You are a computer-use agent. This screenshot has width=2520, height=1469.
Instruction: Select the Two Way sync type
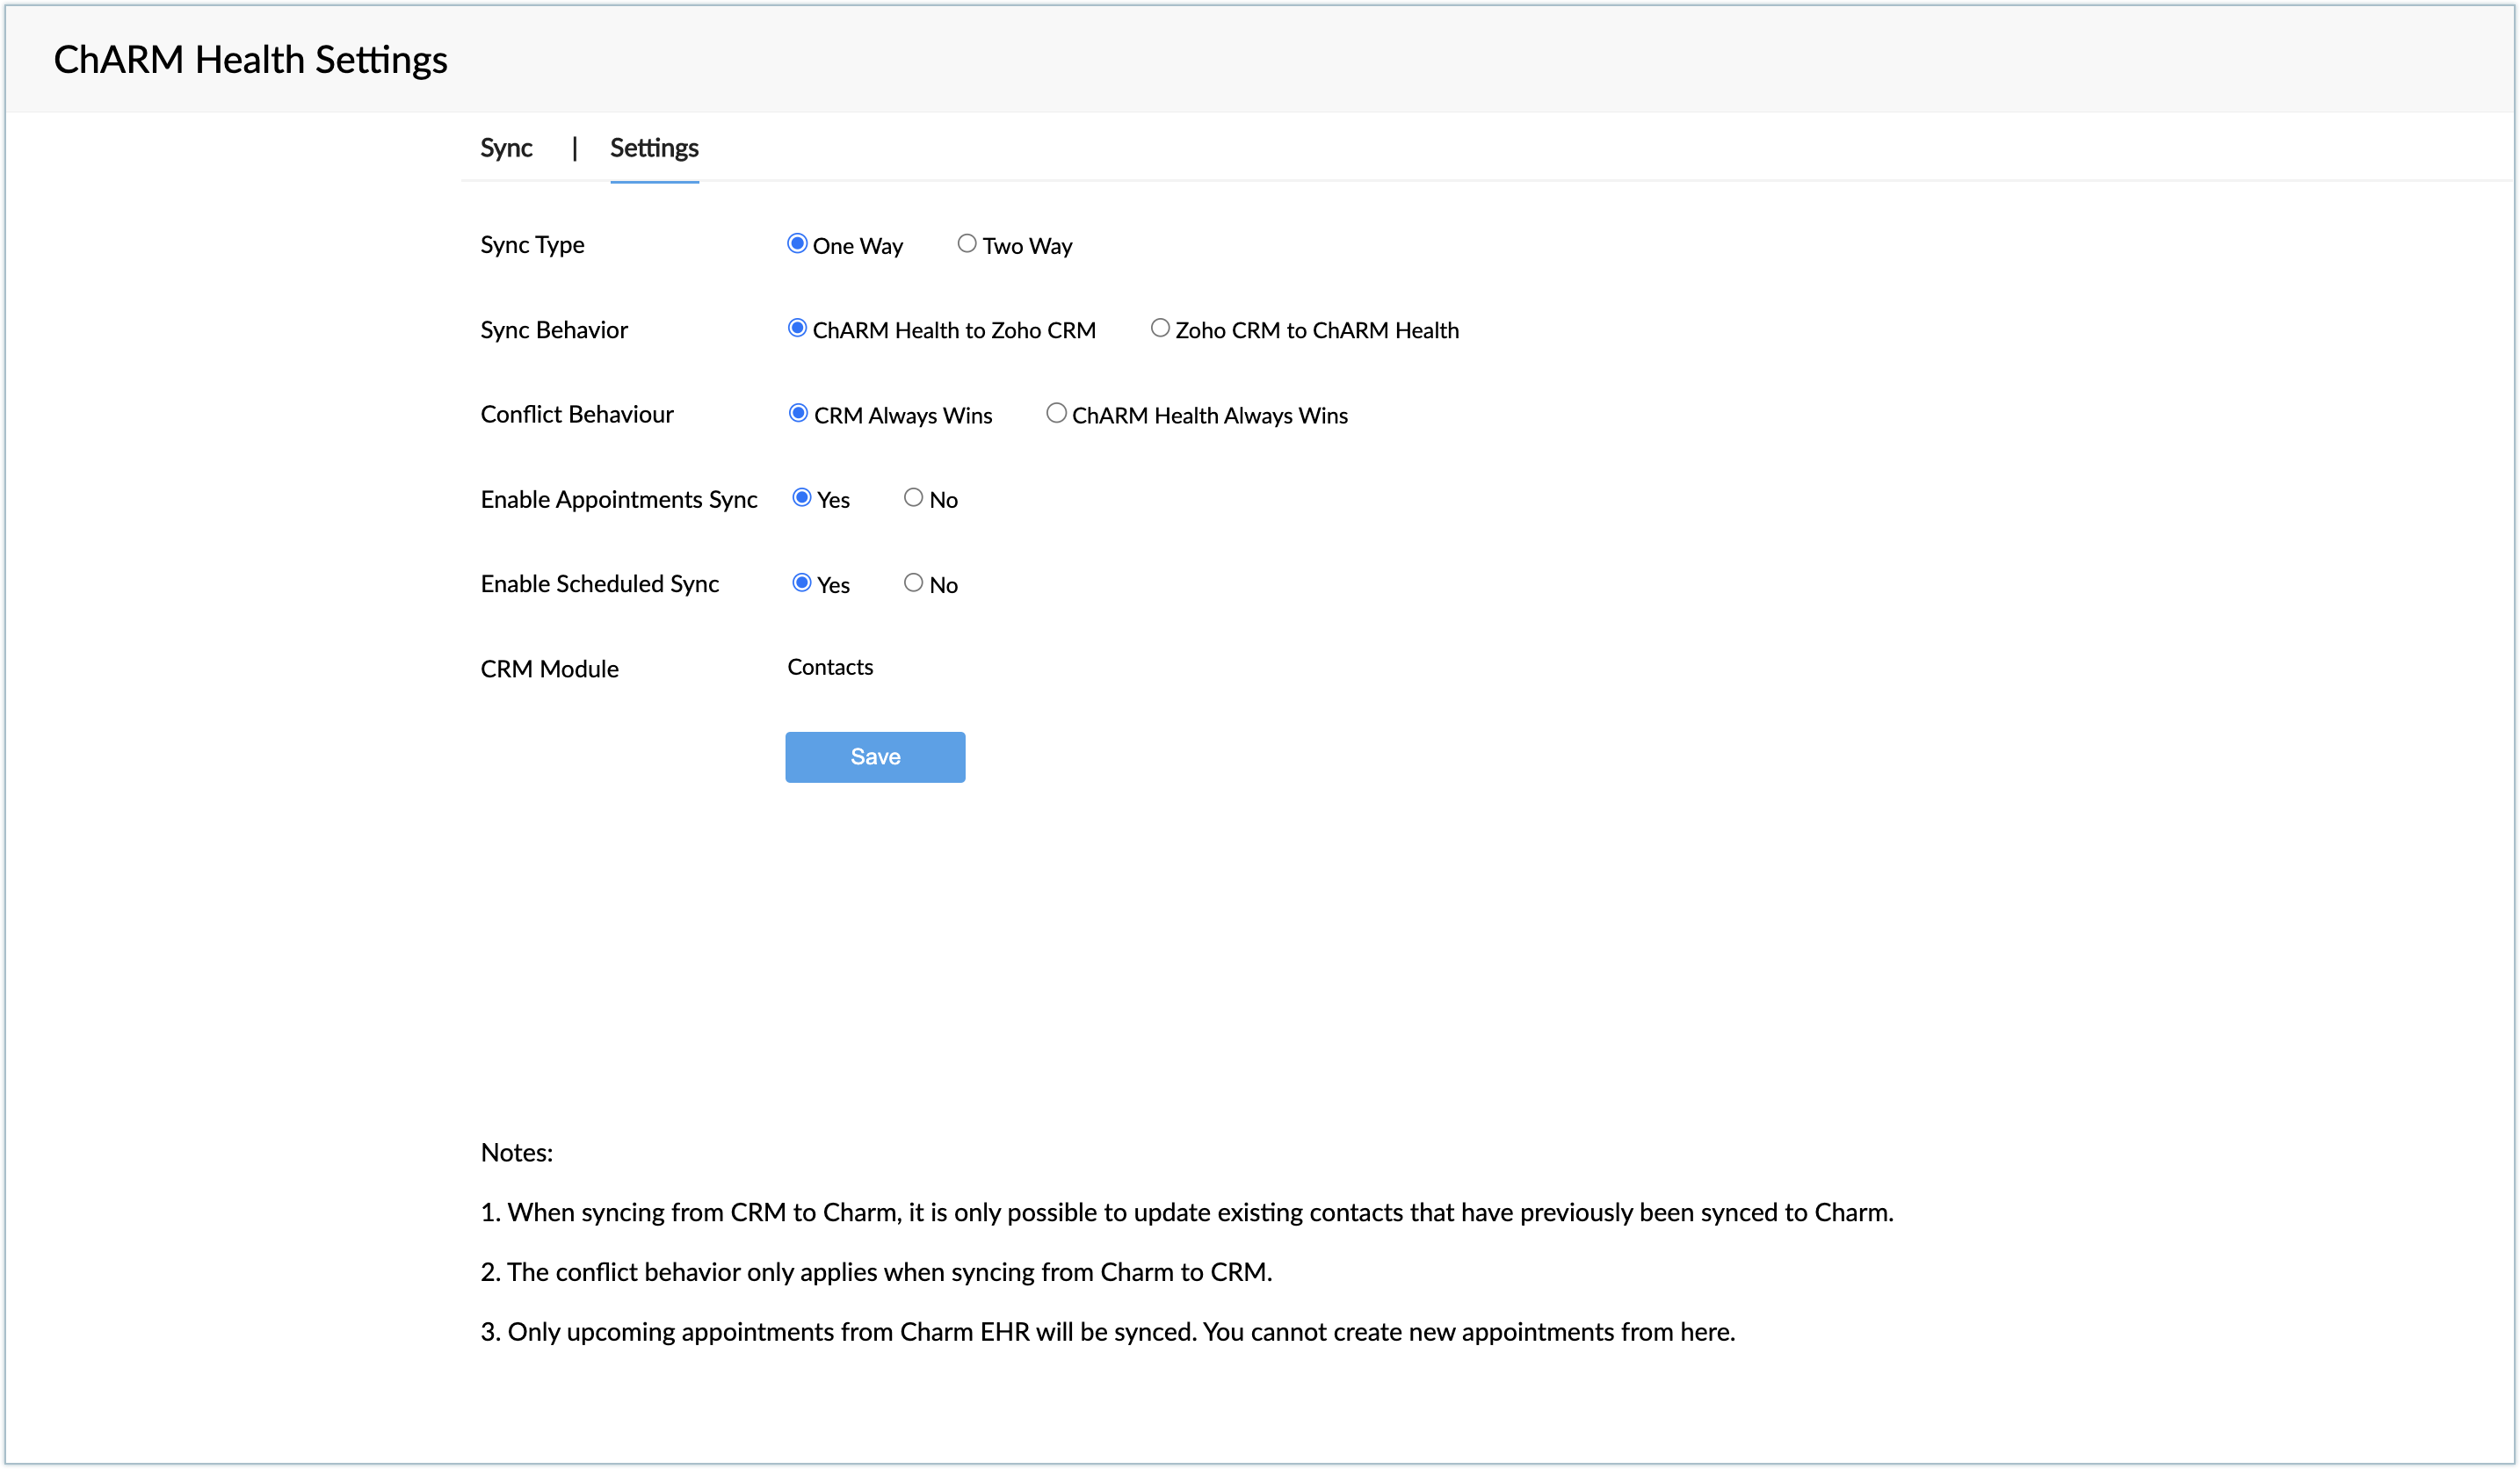(x=966, y=244)
